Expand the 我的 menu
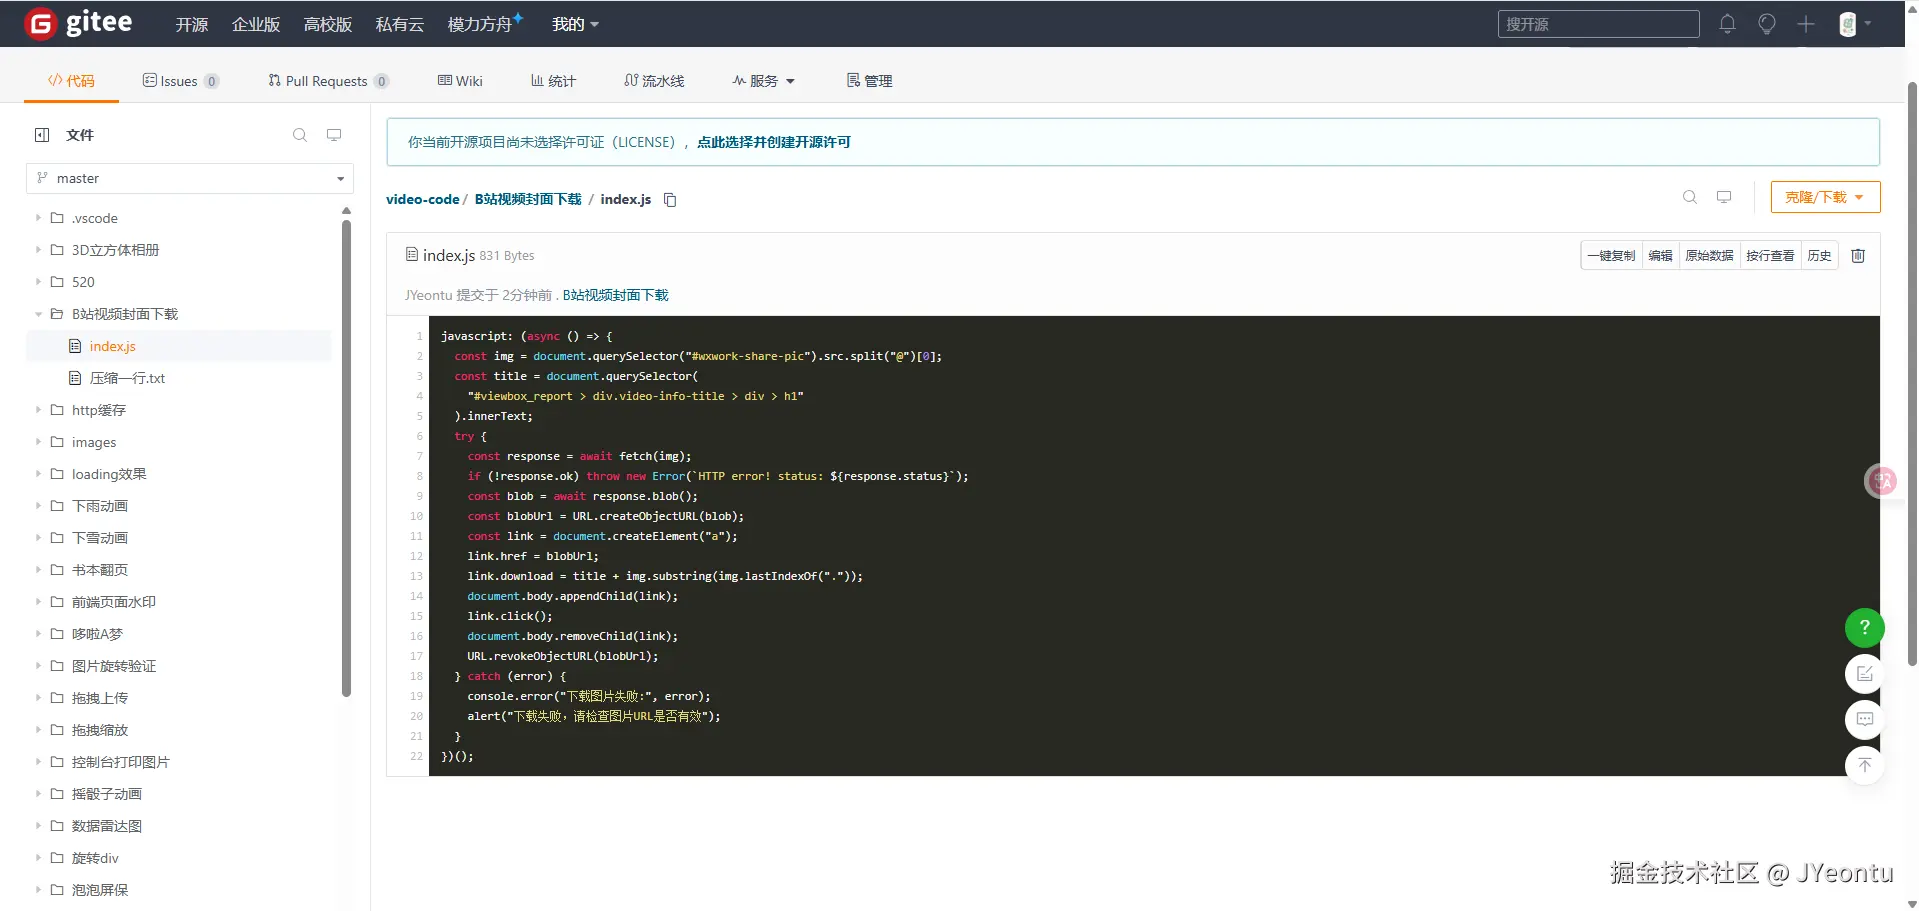 coord(575,24)
